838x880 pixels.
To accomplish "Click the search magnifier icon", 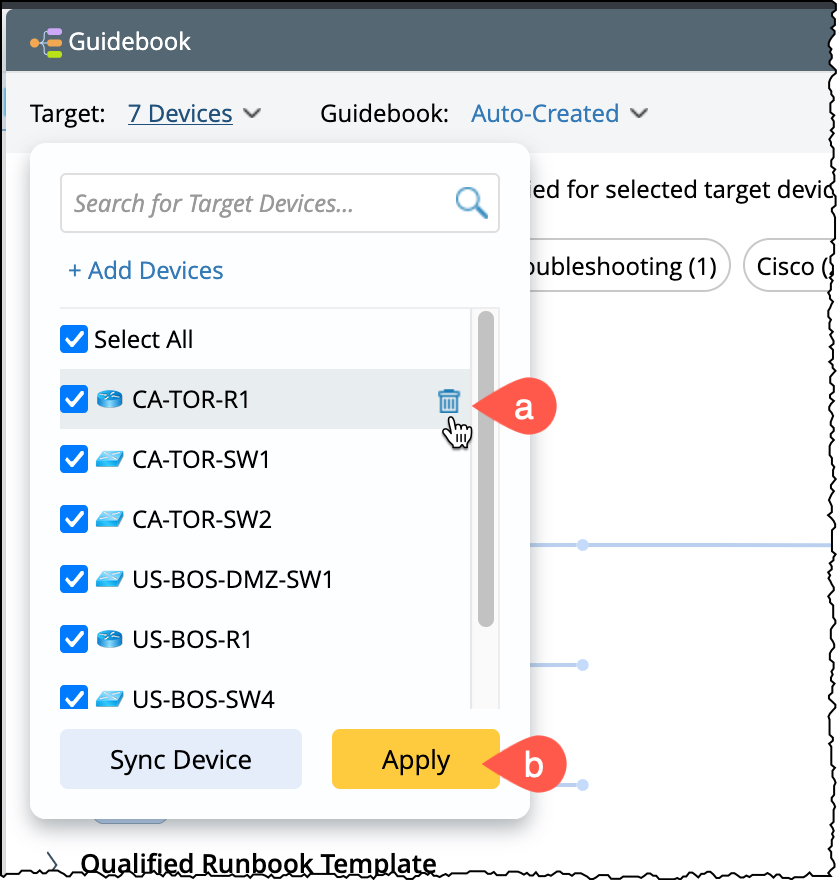I will point(471,203).
